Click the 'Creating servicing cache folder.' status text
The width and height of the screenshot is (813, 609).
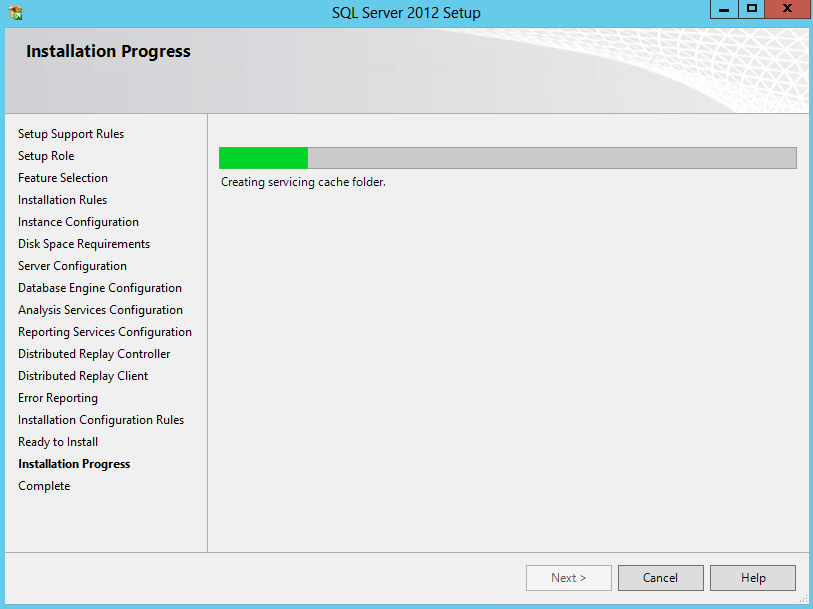(303, 182)
